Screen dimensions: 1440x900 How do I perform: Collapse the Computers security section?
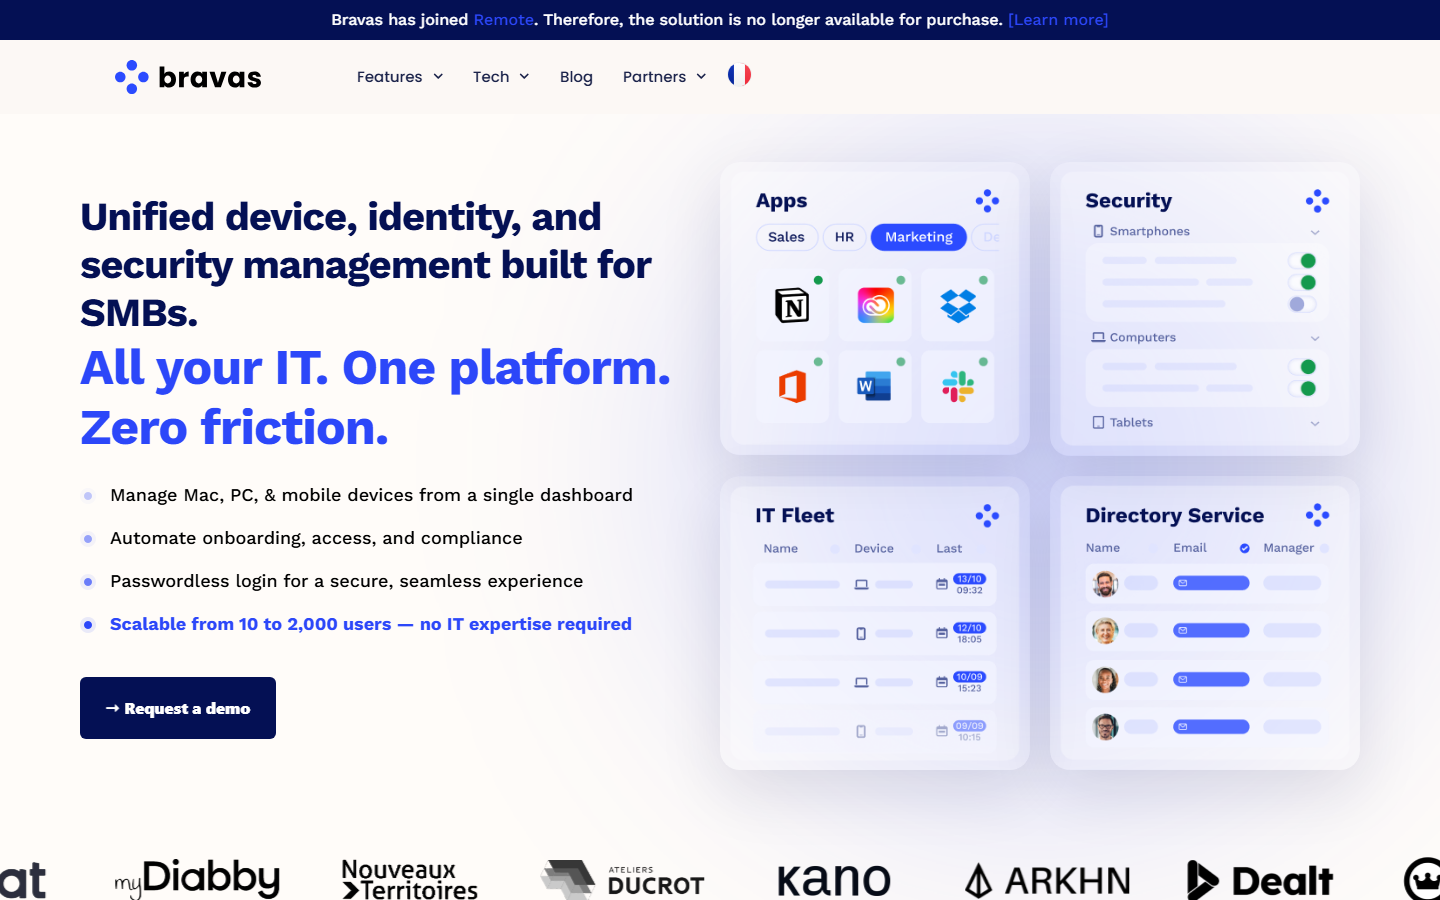click(x=1315, y=338)
